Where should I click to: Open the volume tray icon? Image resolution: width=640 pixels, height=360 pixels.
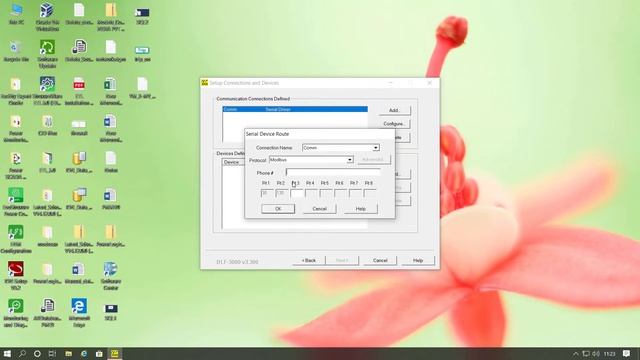(x=596, y=353)
